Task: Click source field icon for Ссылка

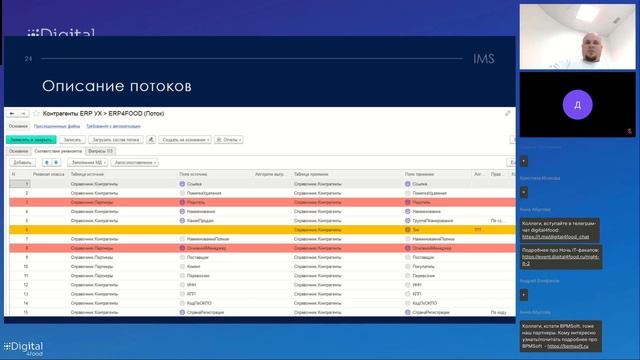Action: click(182, 184)
